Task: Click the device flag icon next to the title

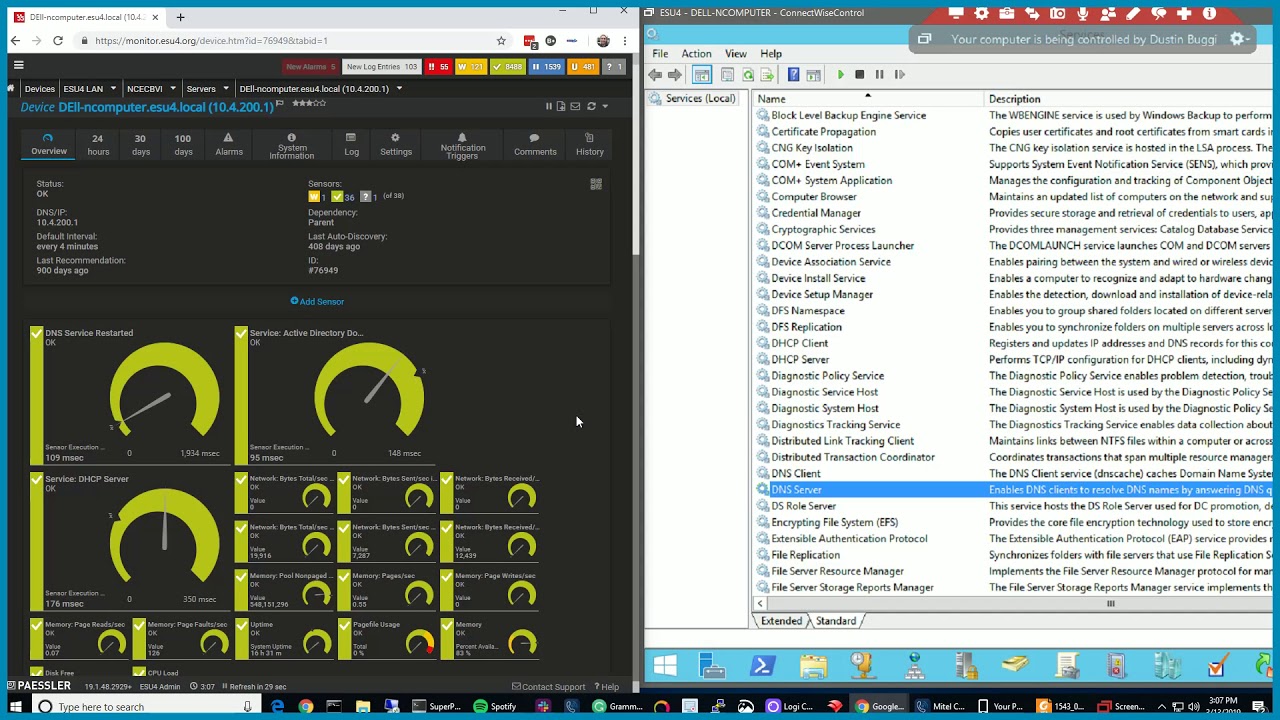Action: pos(280,103)
